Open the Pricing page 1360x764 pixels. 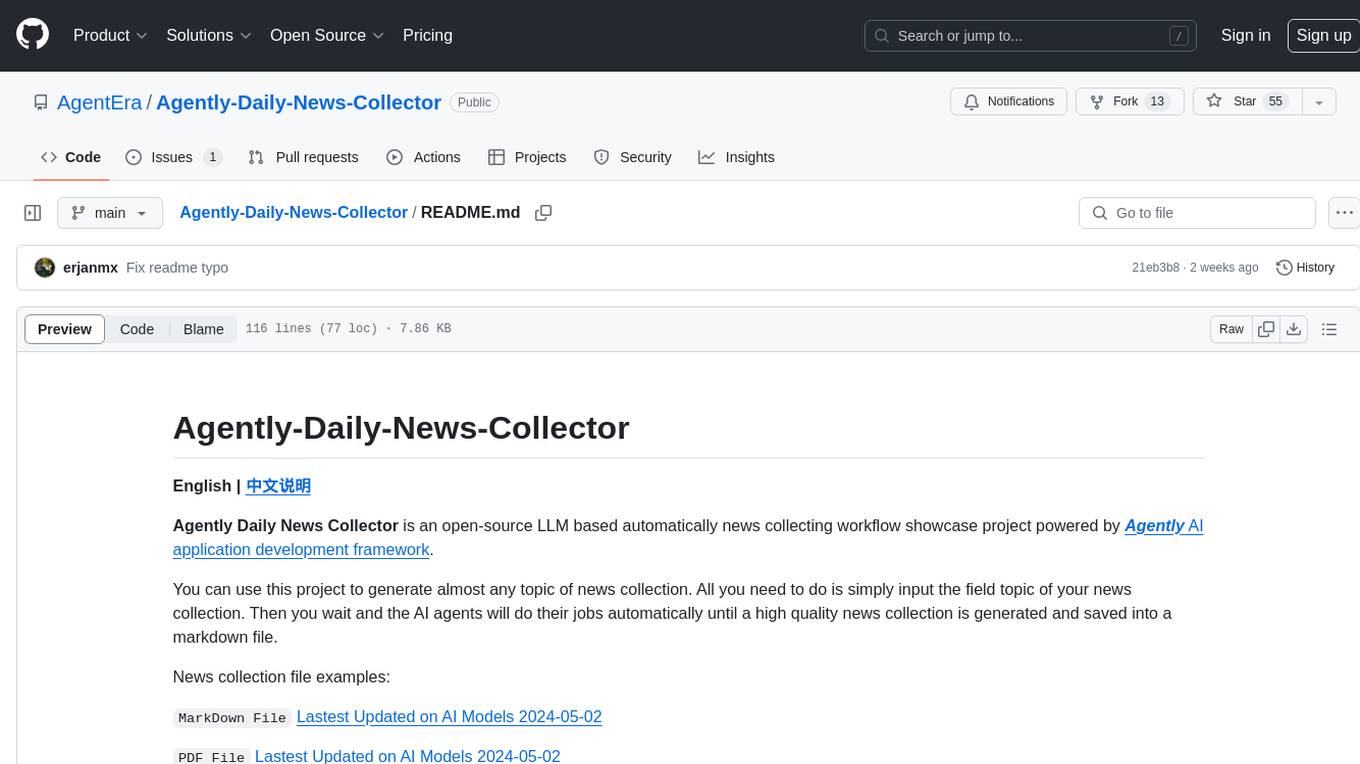[427, 35]
